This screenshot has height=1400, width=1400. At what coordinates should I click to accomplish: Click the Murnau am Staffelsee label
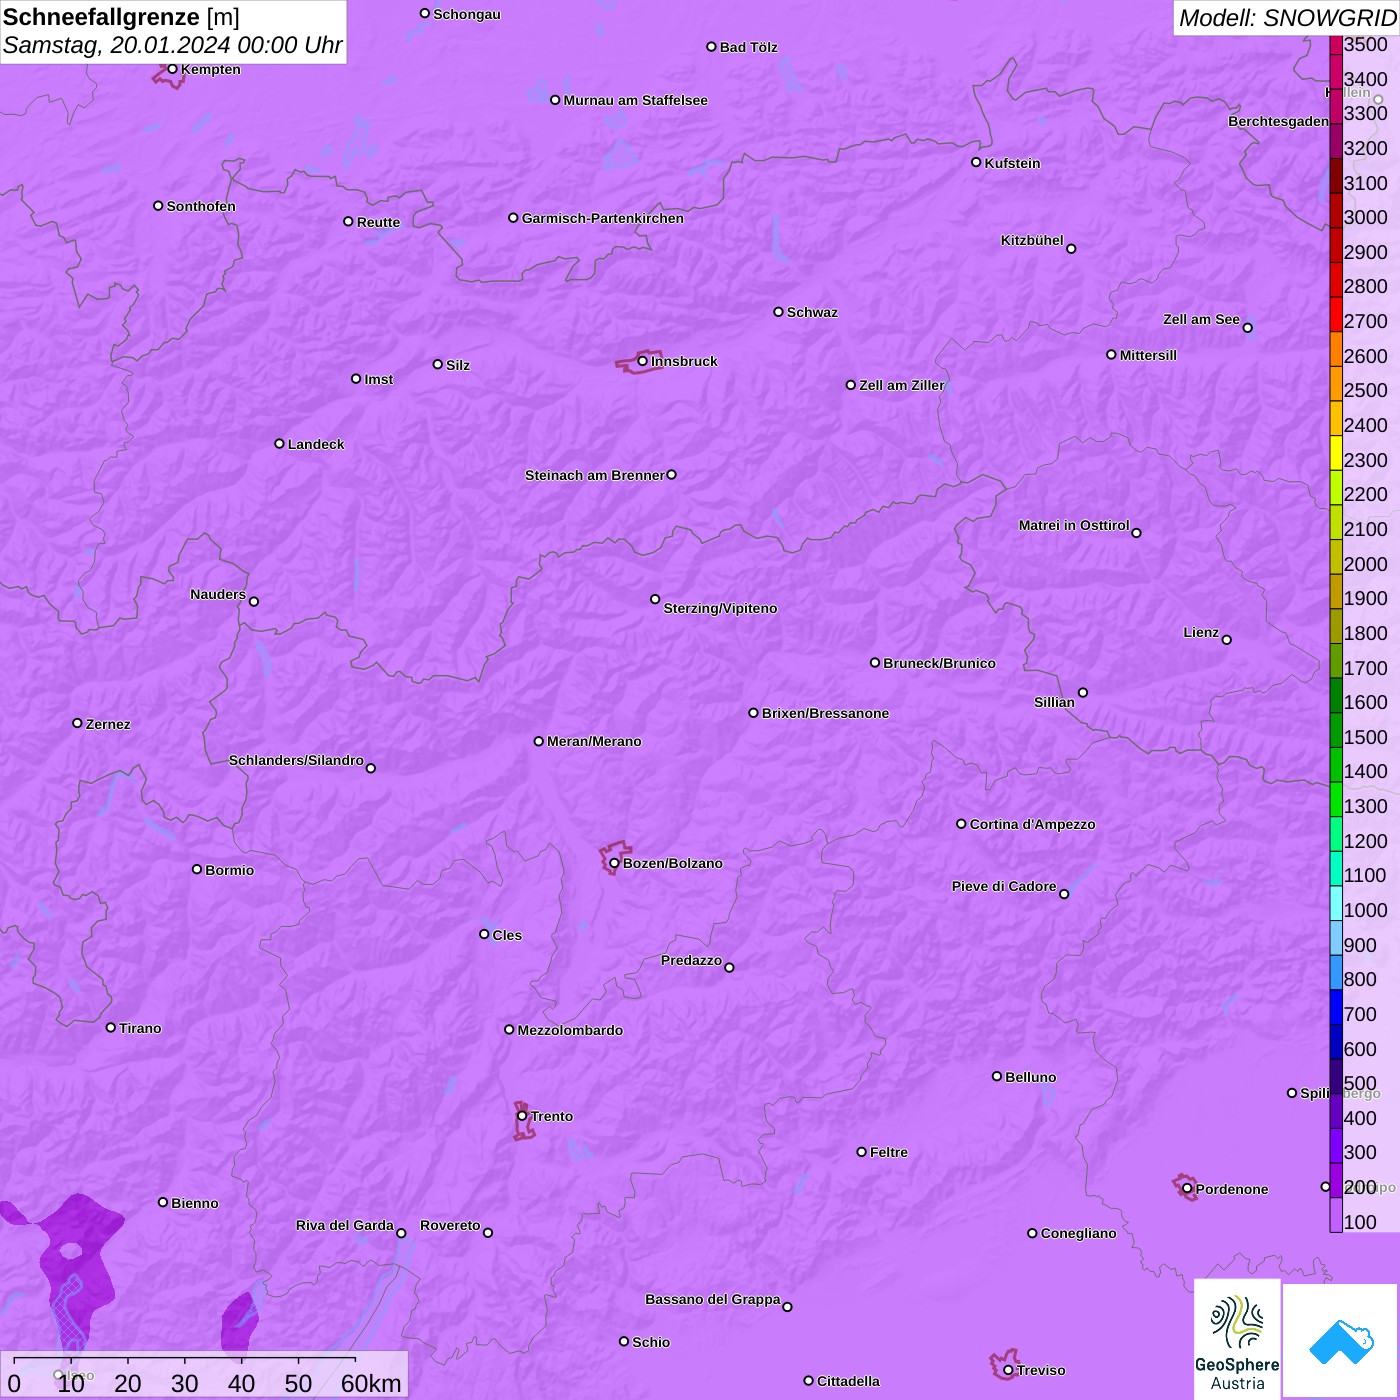pyautogui.click(x=636, y=100)
